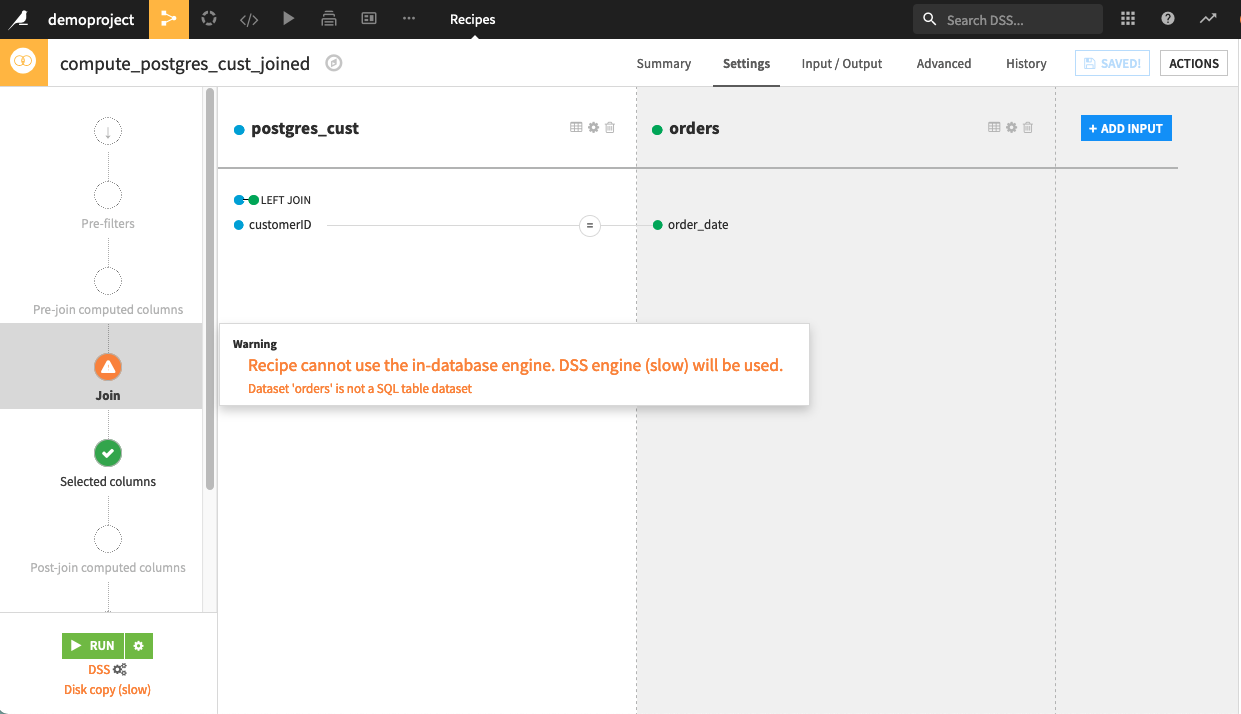Open the Jobs play icon in top bar
Viewport: 1241px width, 714px height.
pyautogui.click(x=289, y=19)
